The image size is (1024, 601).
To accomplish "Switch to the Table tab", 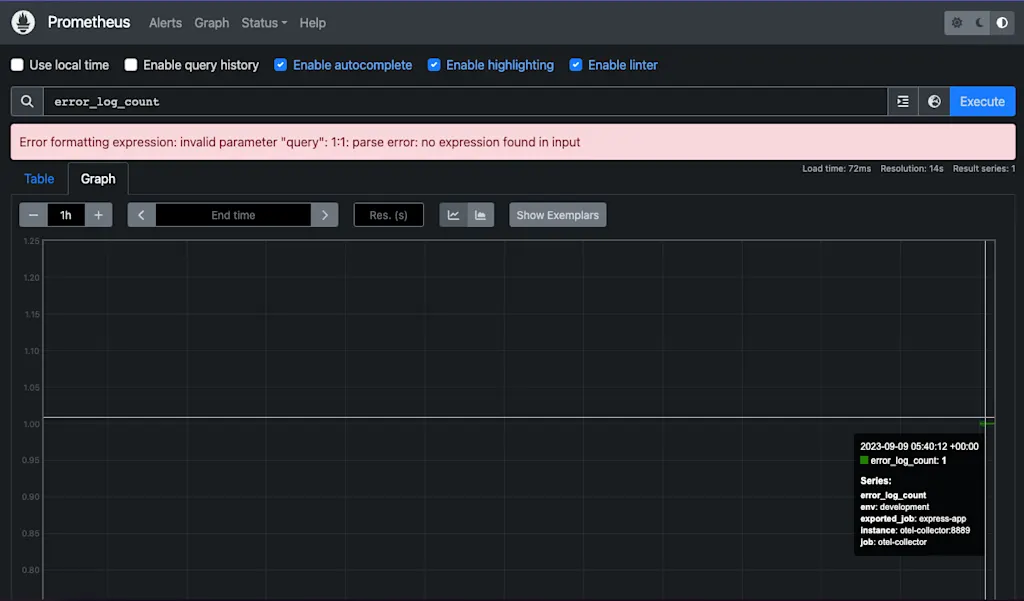I will point(39,179).
